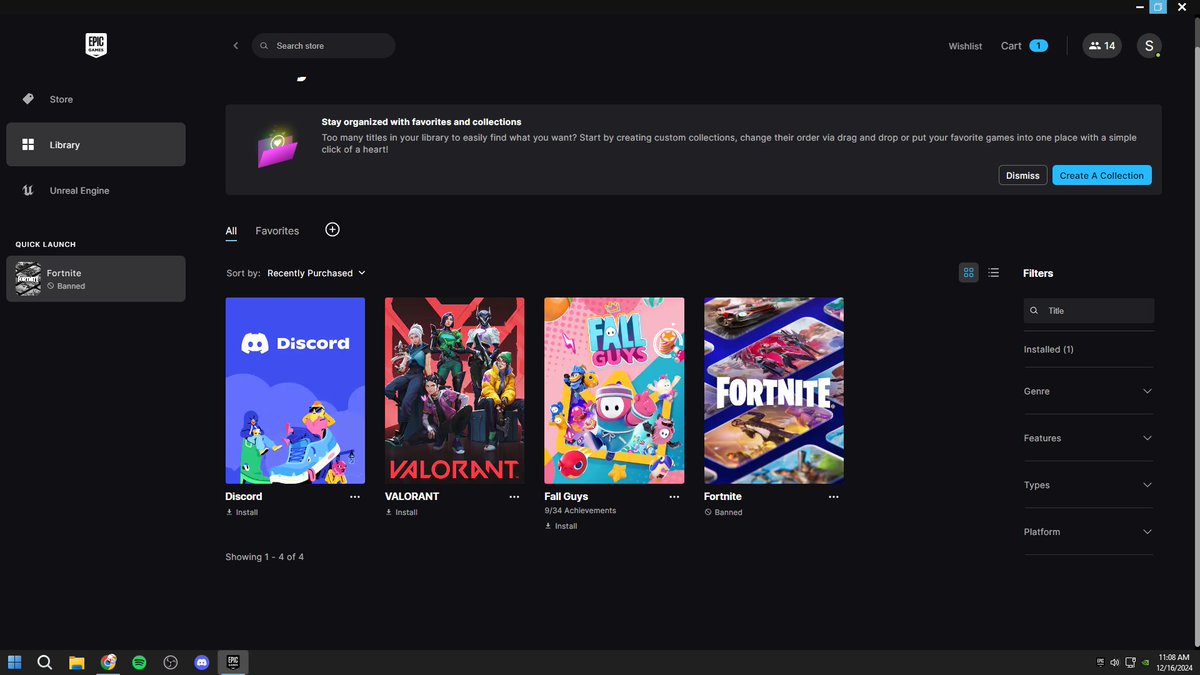Open the Discord cover art
The height and width of the screenshot is (675, 1200).
(x=295, y=391)
